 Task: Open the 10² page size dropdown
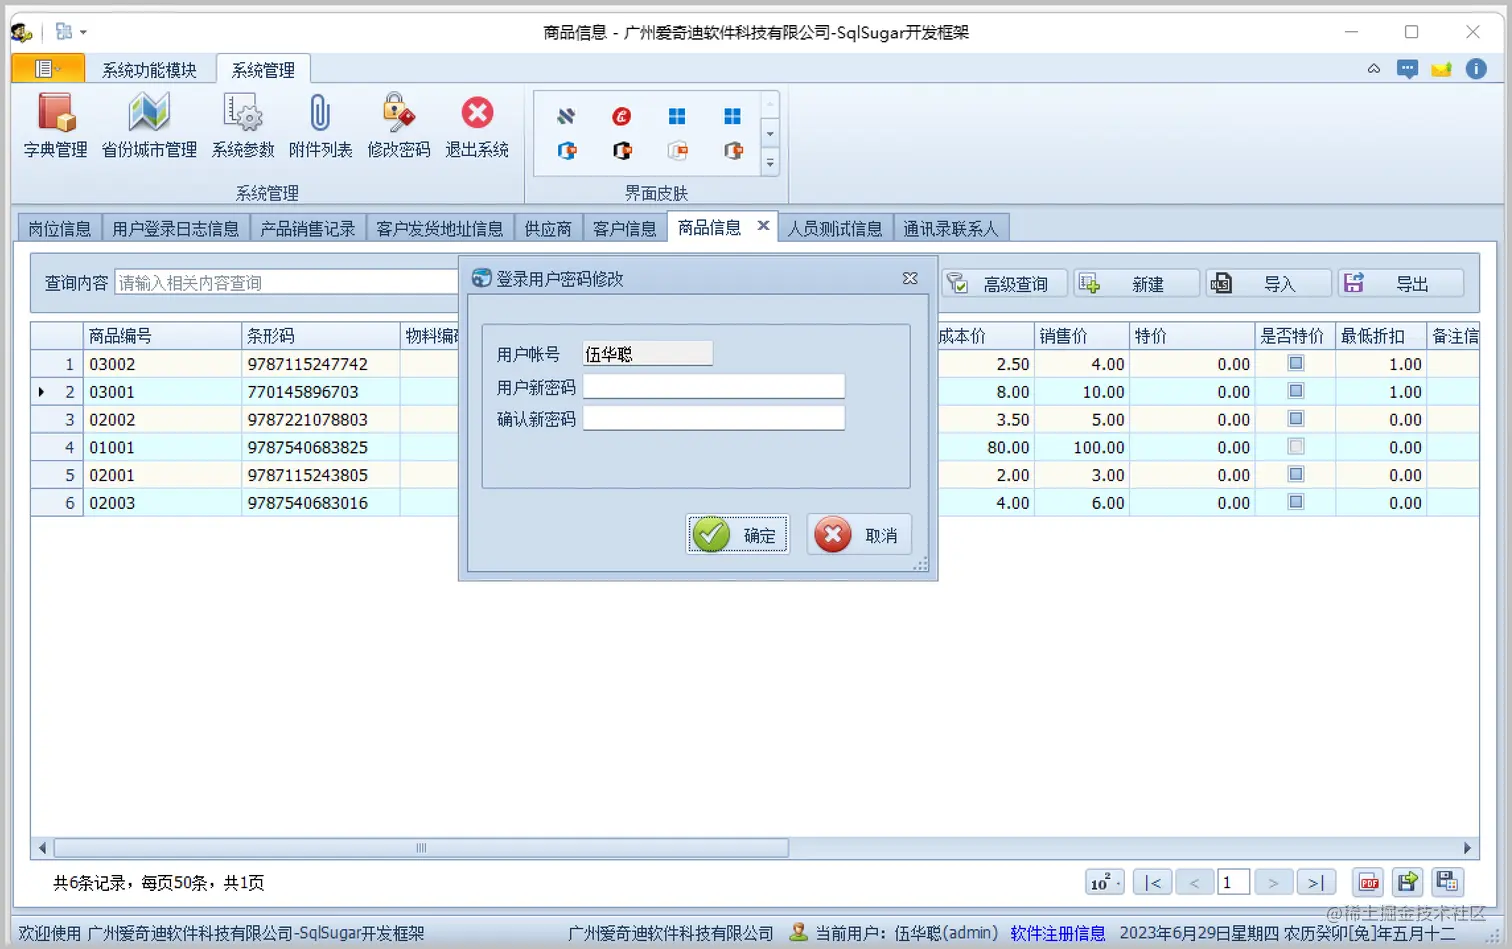[1105, 882]
